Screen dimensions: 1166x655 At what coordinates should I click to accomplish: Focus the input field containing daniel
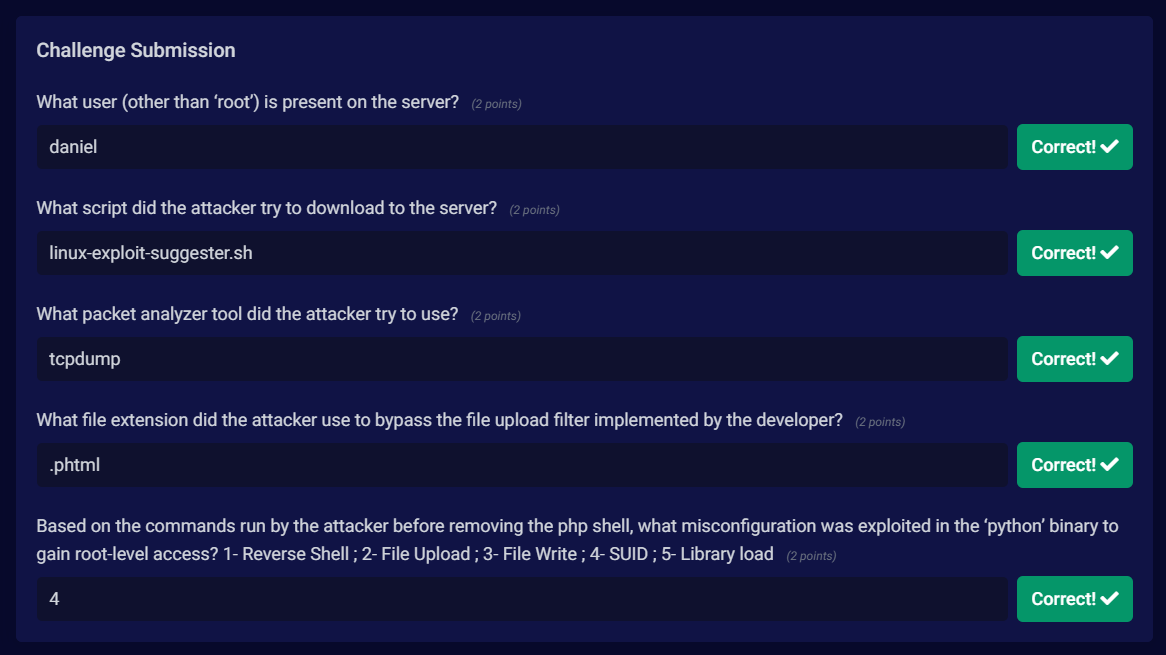pos(522,147)
